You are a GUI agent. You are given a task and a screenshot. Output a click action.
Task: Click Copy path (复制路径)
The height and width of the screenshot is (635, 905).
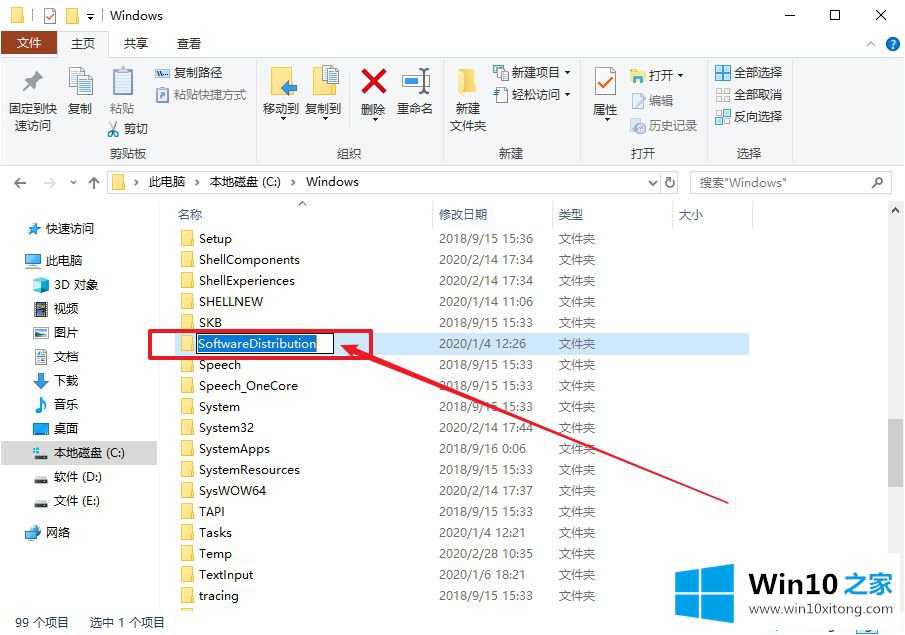point(189,73)
